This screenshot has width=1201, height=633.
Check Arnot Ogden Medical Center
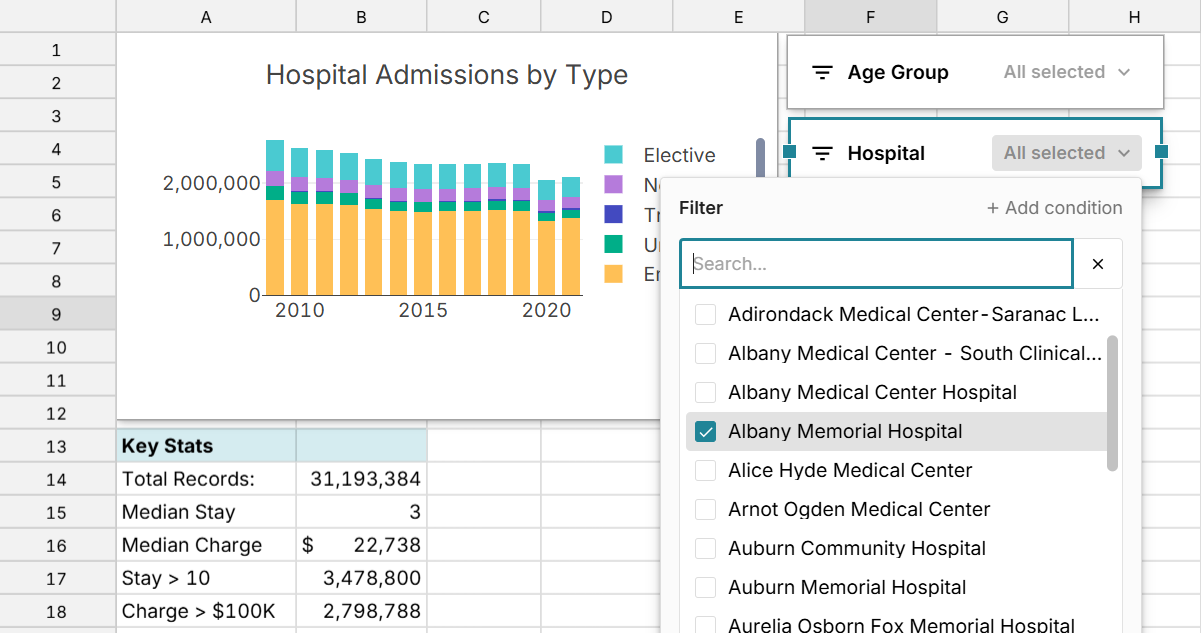[x=705, y=509]
